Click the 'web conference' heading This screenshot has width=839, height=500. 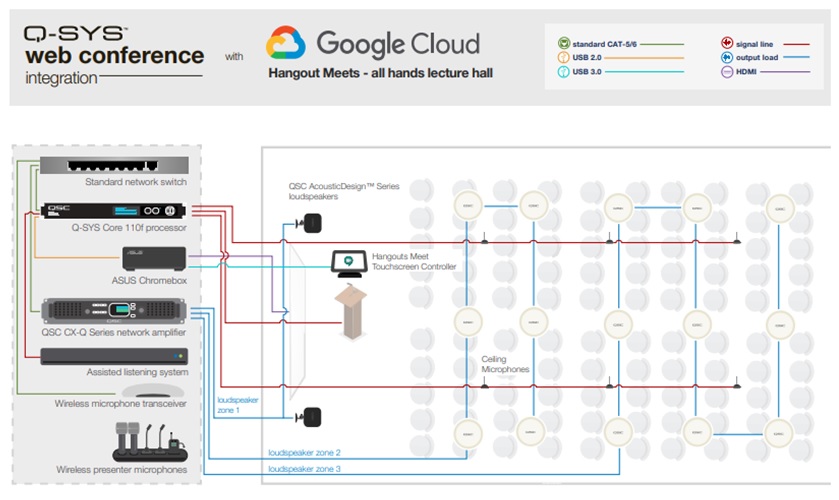(x=115, y=56)
